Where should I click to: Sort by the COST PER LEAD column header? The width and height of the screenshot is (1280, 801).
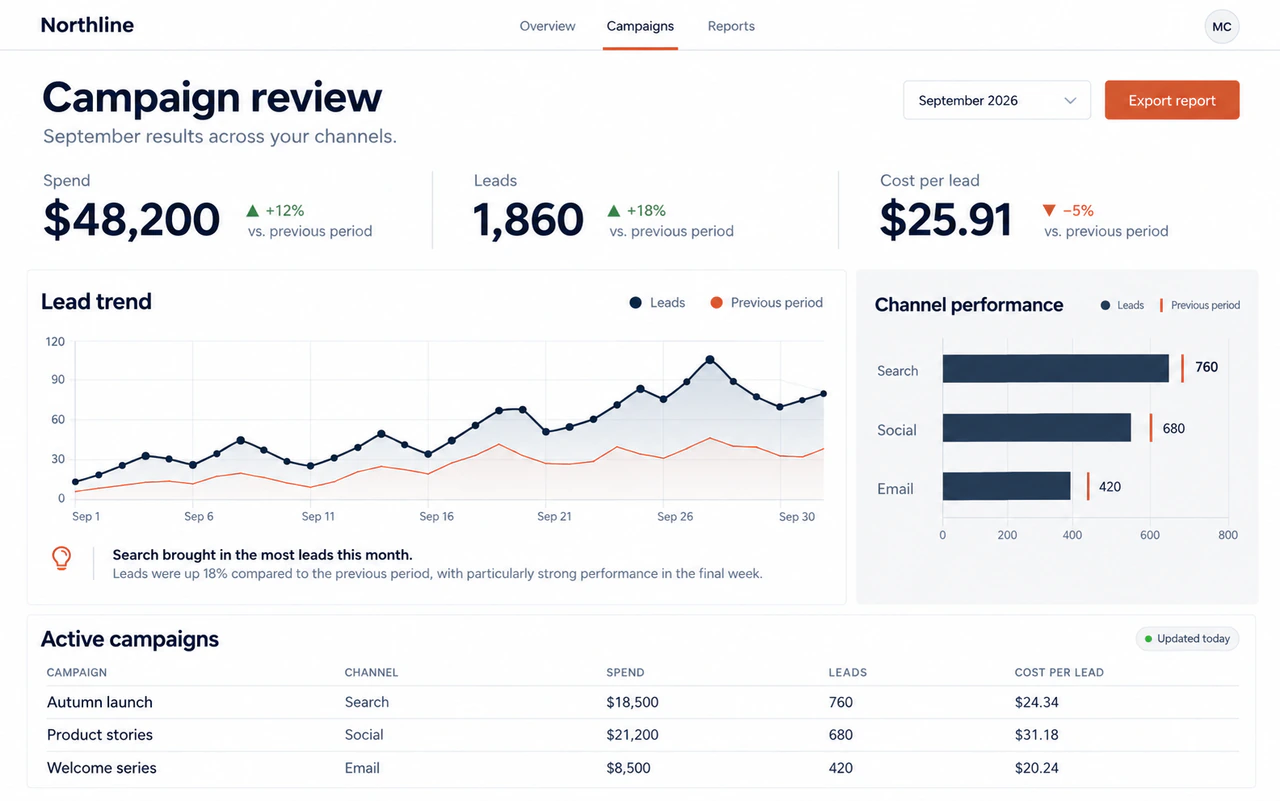[x=1059, y=673]
